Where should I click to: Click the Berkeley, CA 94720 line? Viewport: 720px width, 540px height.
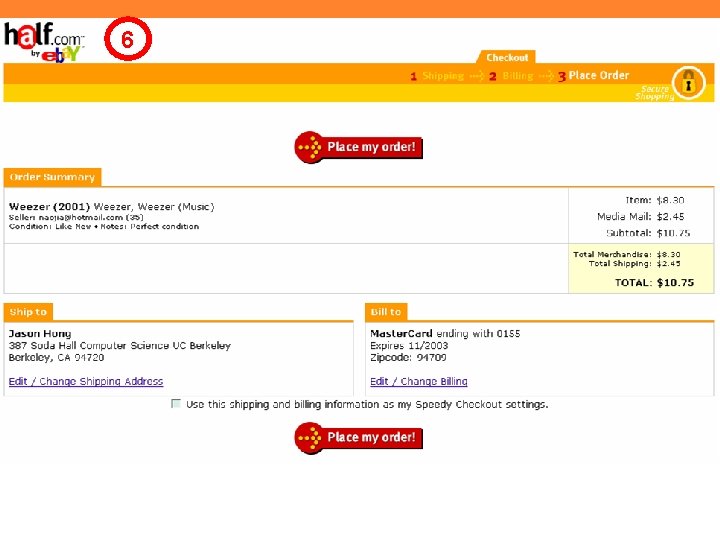pyautogui.click(x=56, y=357)
